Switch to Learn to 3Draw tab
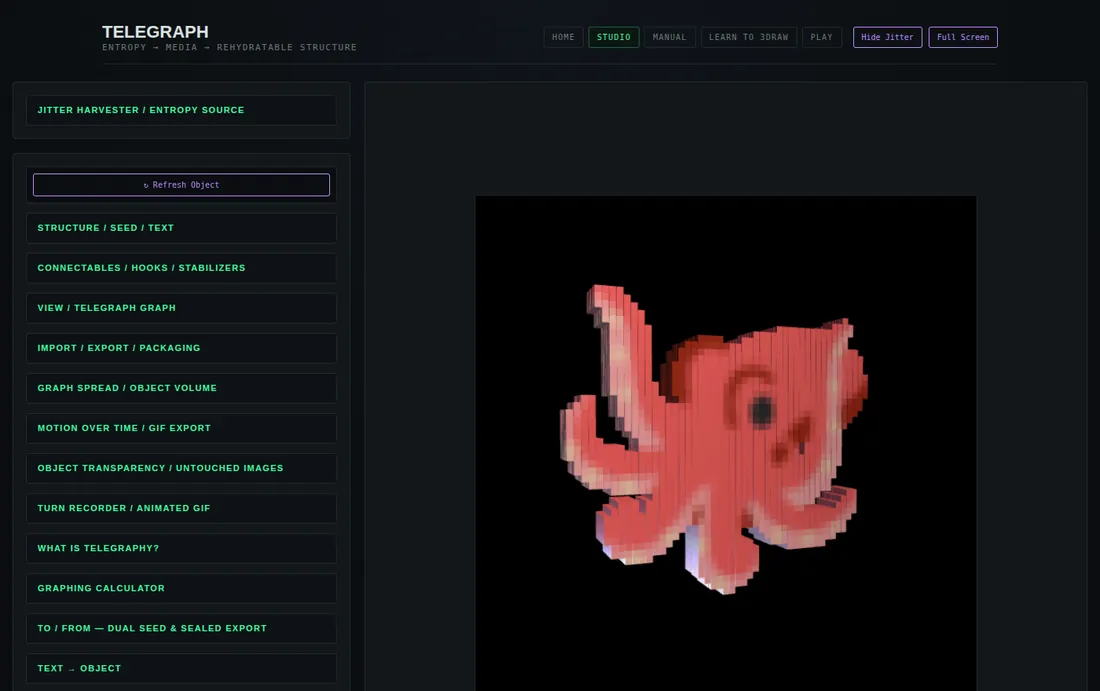Screen dimensions: 1100x691 [x=749, y=37]
